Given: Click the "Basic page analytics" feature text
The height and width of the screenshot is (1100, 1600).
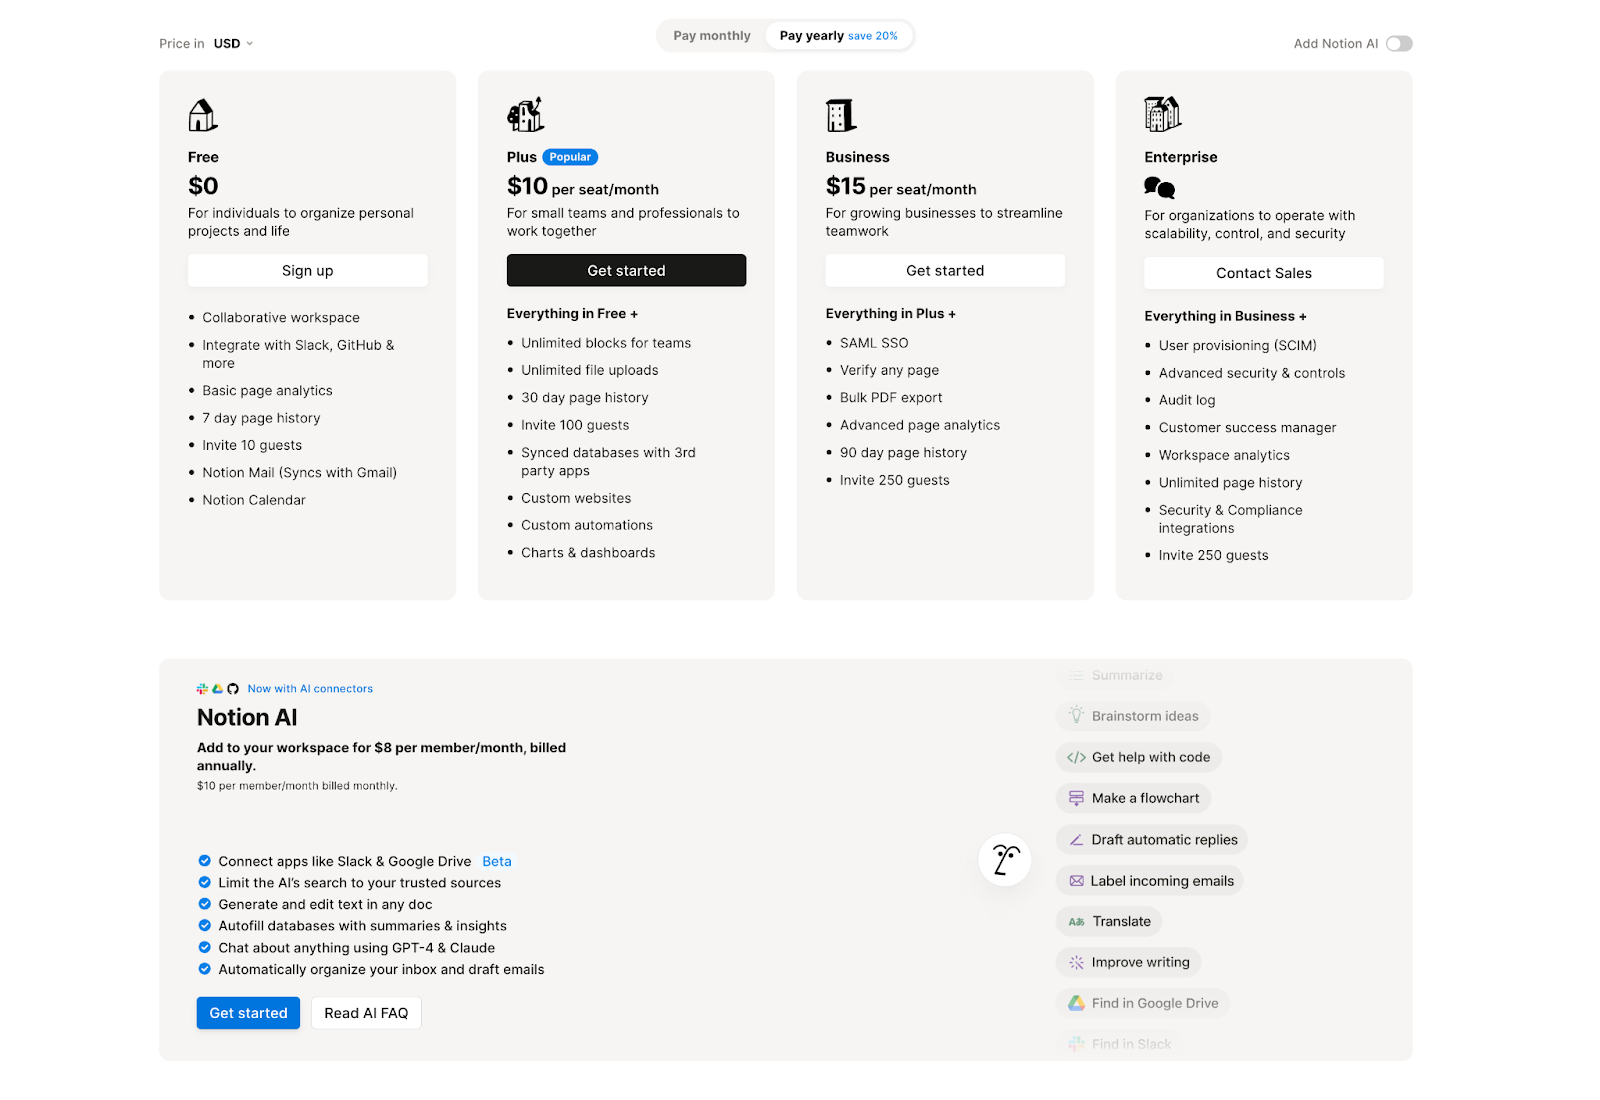Looking at the screenshot, I should (267, 391).
